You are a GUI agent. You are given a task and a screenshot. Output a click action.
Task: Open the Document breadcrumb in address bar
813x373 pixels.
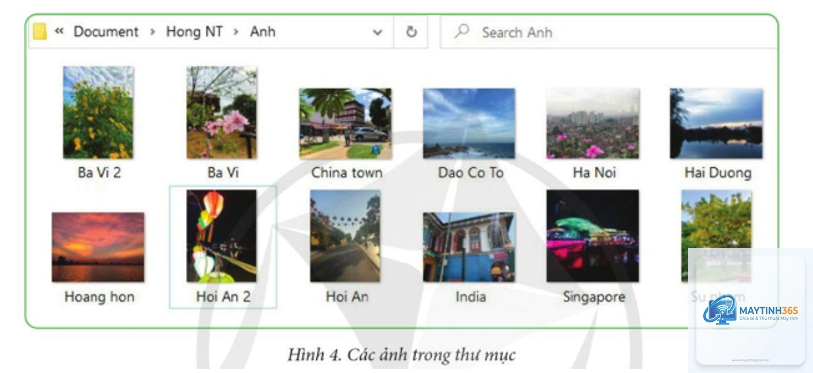[106, 32]
